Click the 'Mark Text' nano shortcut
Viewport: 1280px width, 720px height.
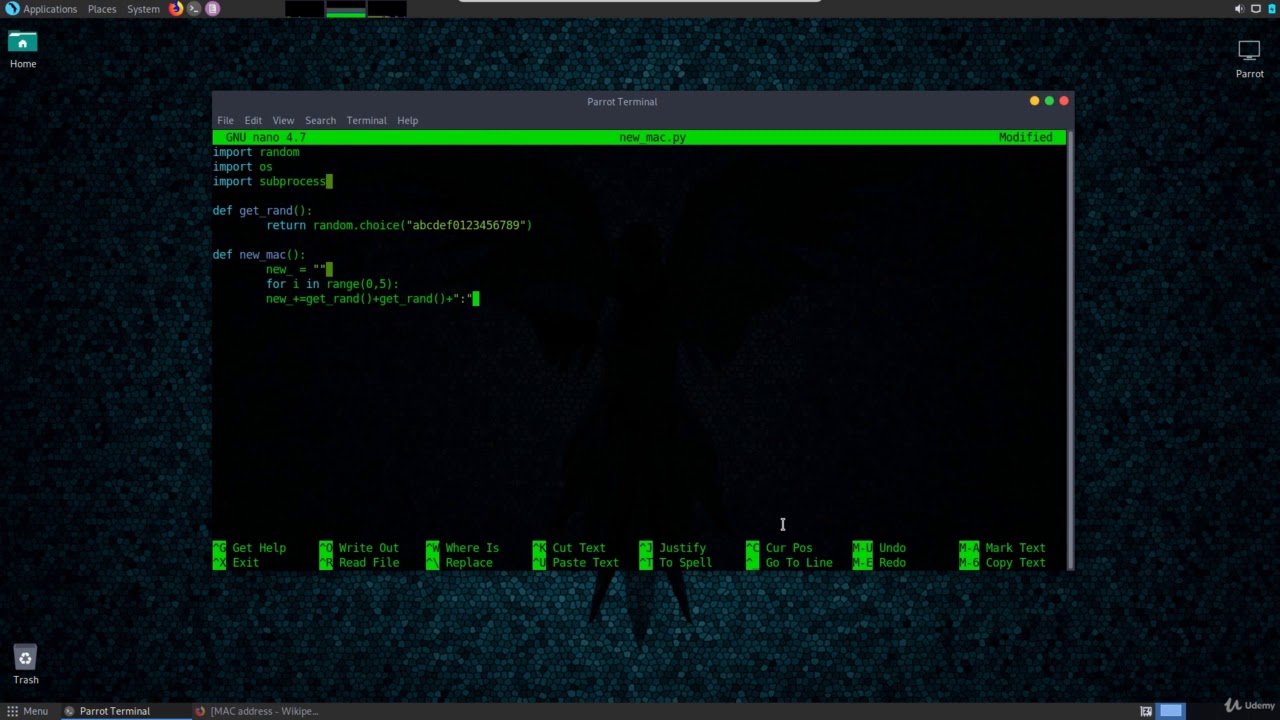(x=1002, y=548)
